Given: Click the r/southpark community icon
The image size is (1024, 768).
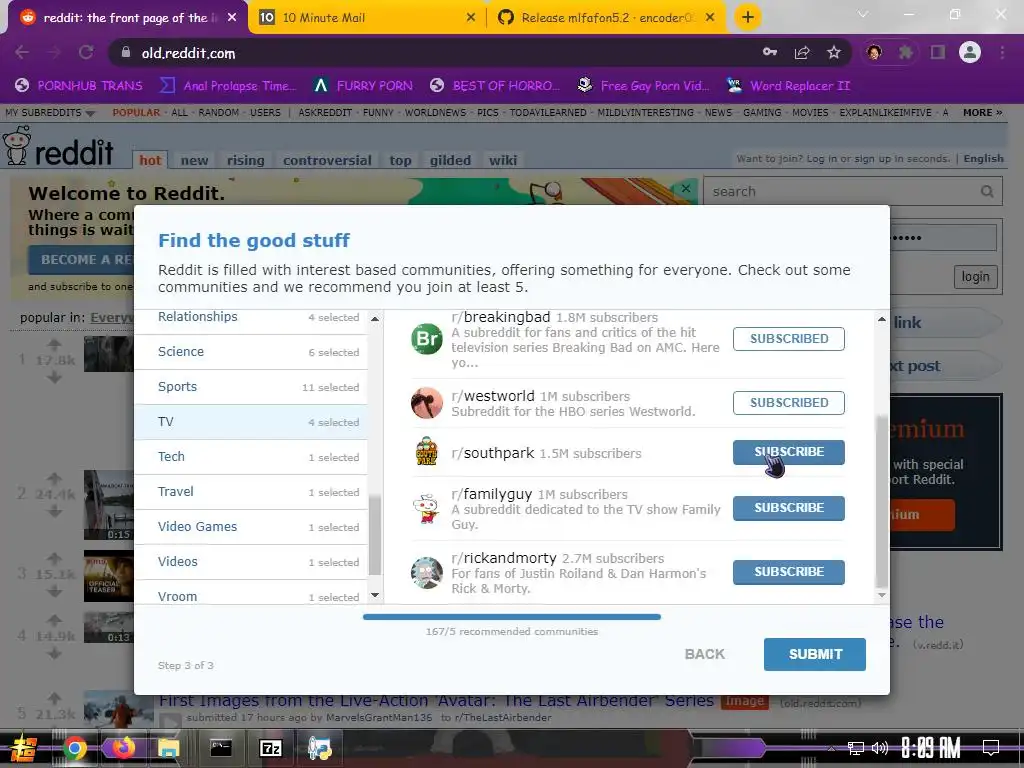Looking at the screenshot, I should (426, 451).
